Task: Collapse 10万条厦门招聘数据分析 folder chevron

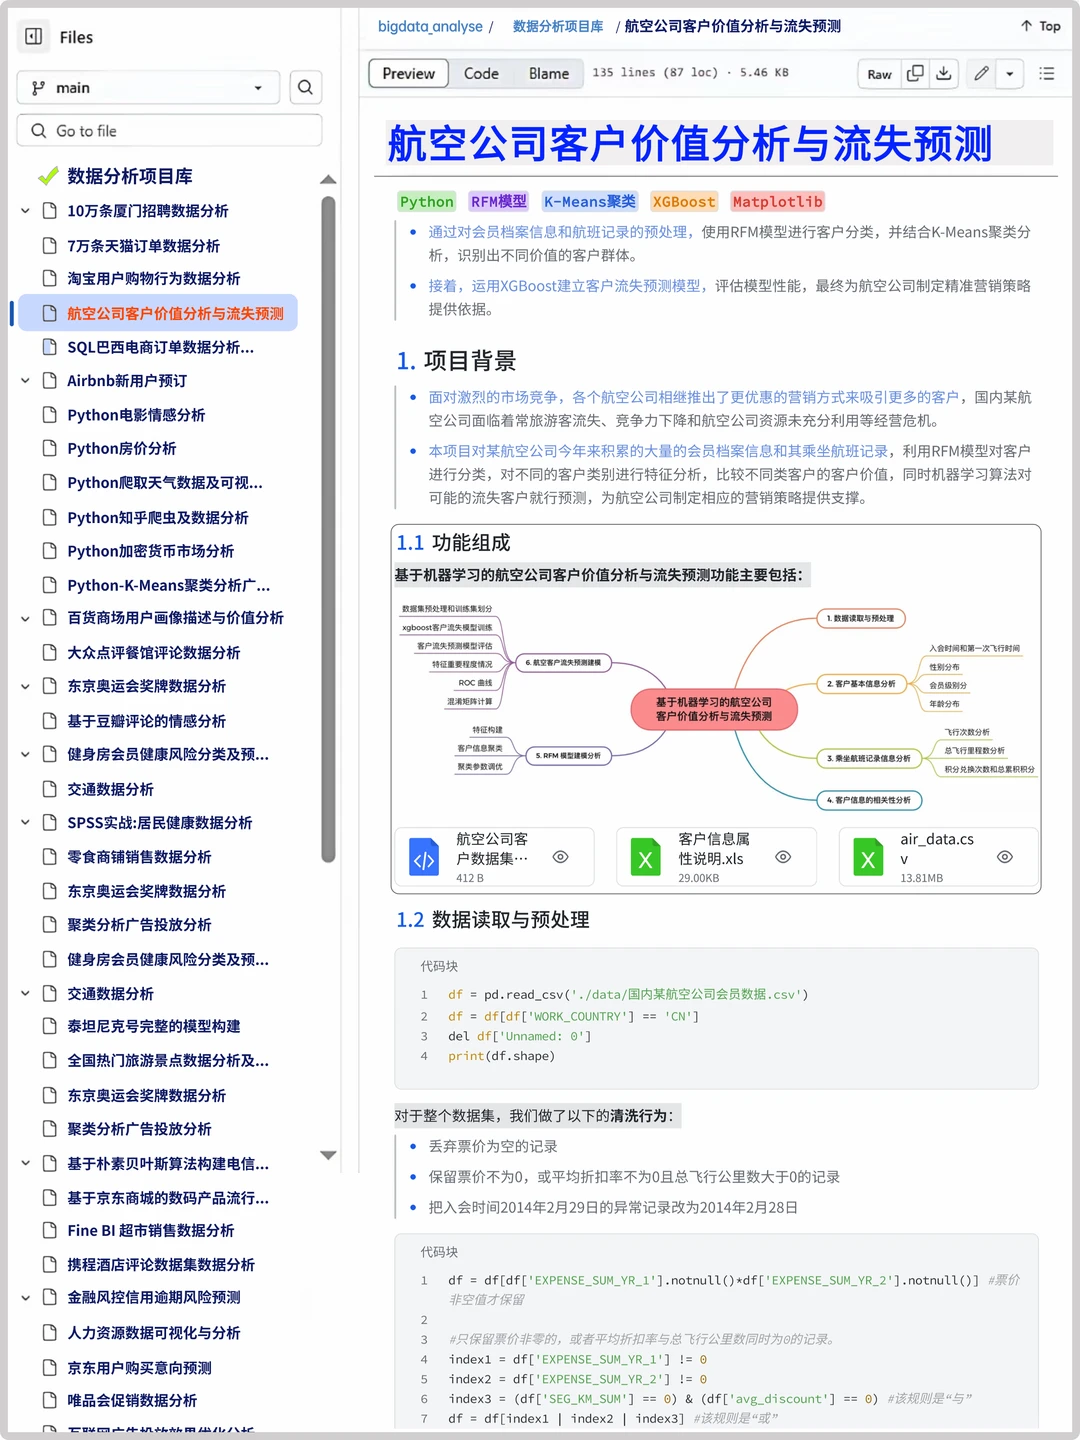Action: click(x=26, y=211)
